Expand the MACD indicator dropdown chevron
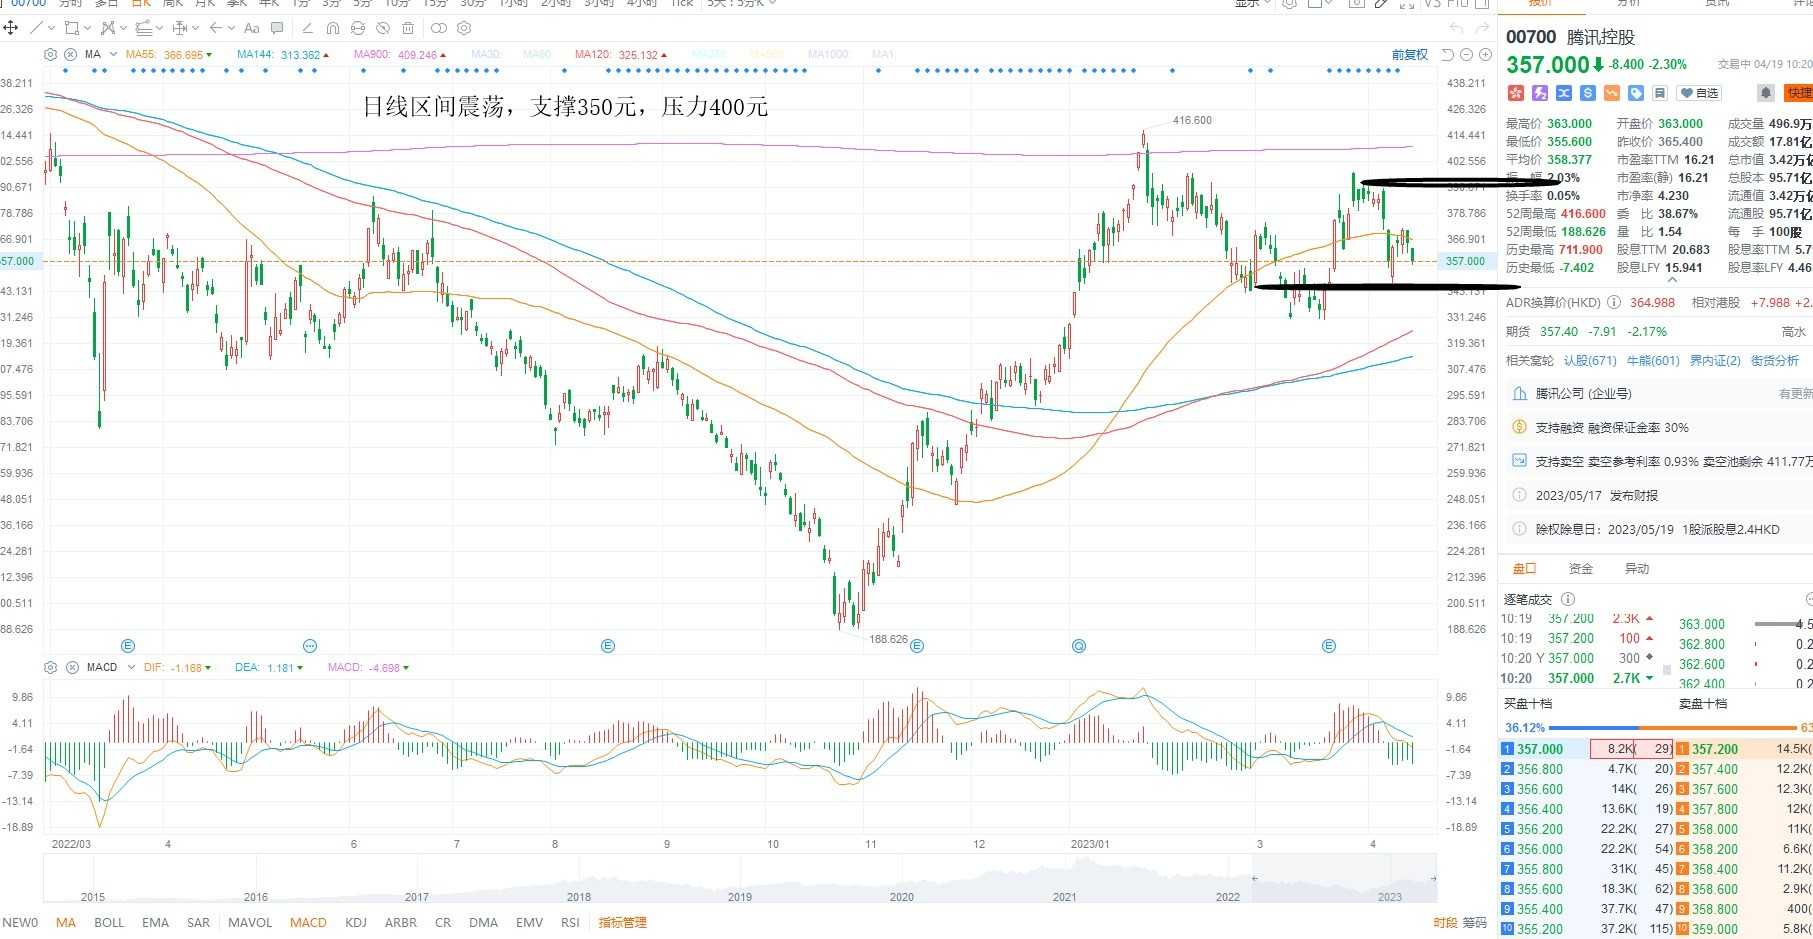The width and height of the screenshot is (1813, 939). [131, 667]
